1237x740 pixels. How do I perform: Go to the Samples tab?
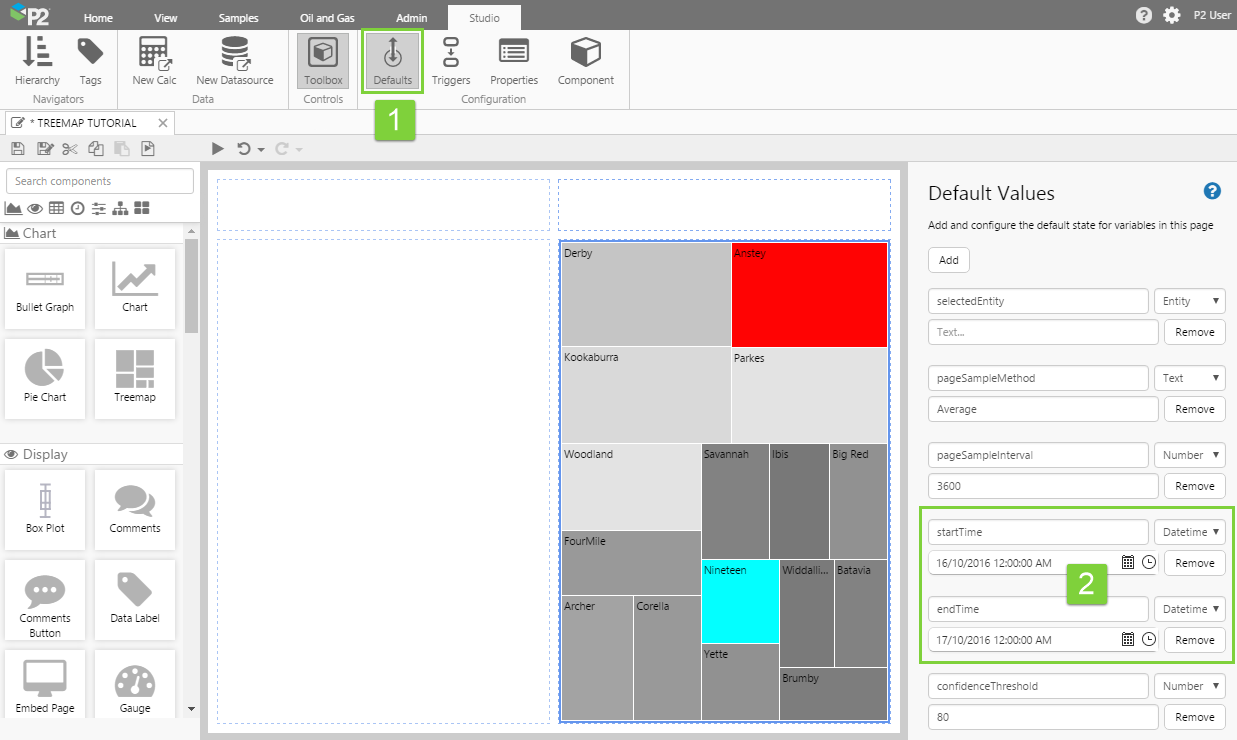tap(237, 18)
